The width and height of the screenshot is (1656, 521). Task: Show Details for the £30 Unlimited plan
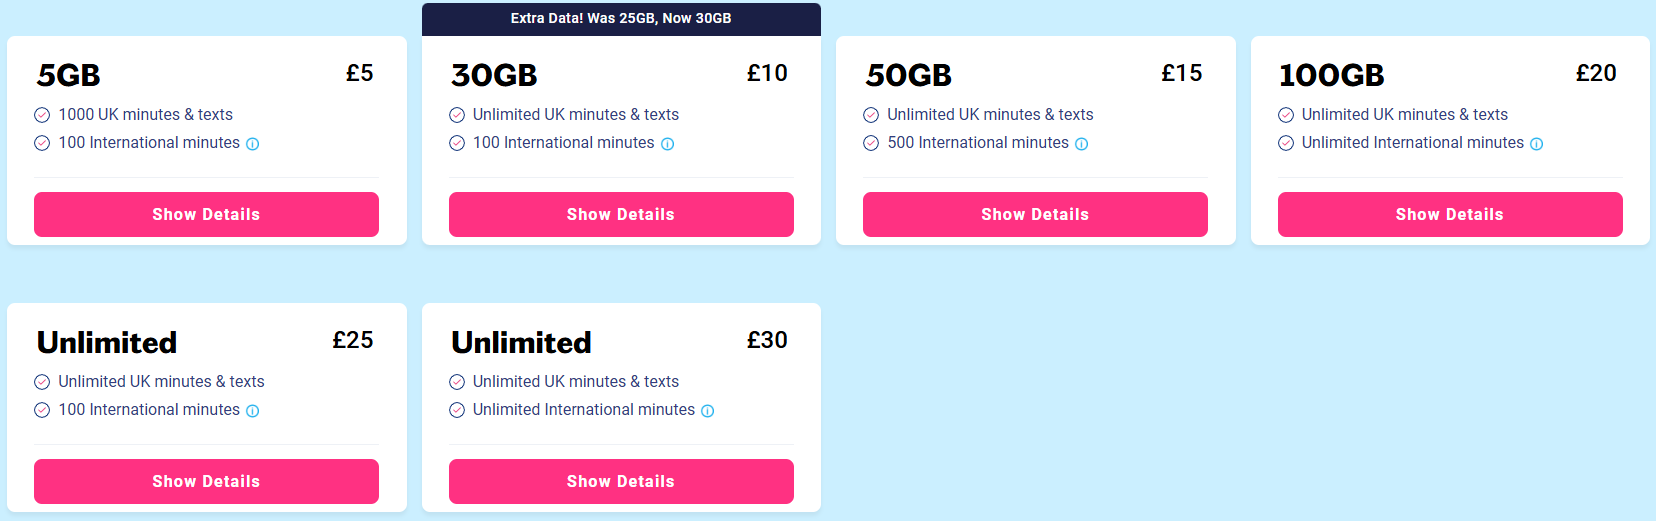[x=621, y=481]
